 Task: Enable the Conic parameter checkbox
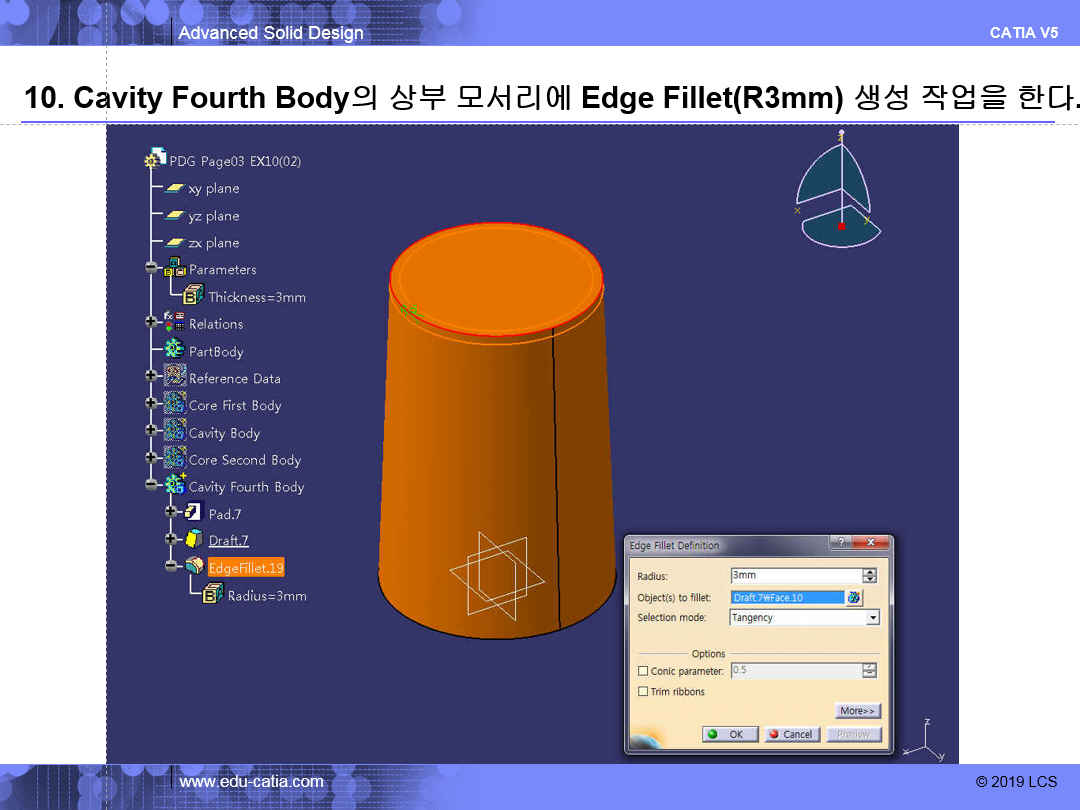643,671
